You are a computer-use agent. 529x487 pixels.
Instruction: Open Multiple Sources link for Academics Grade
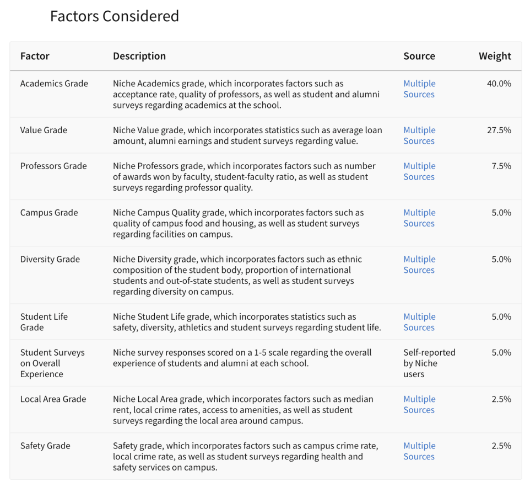[x=419, y=89]
